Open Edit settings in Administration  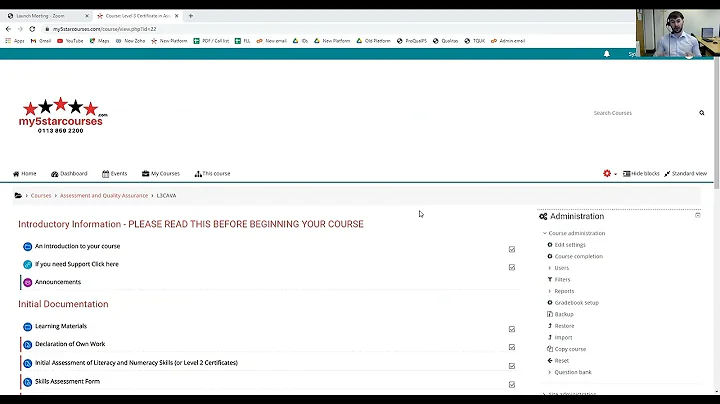pos(570,245)
